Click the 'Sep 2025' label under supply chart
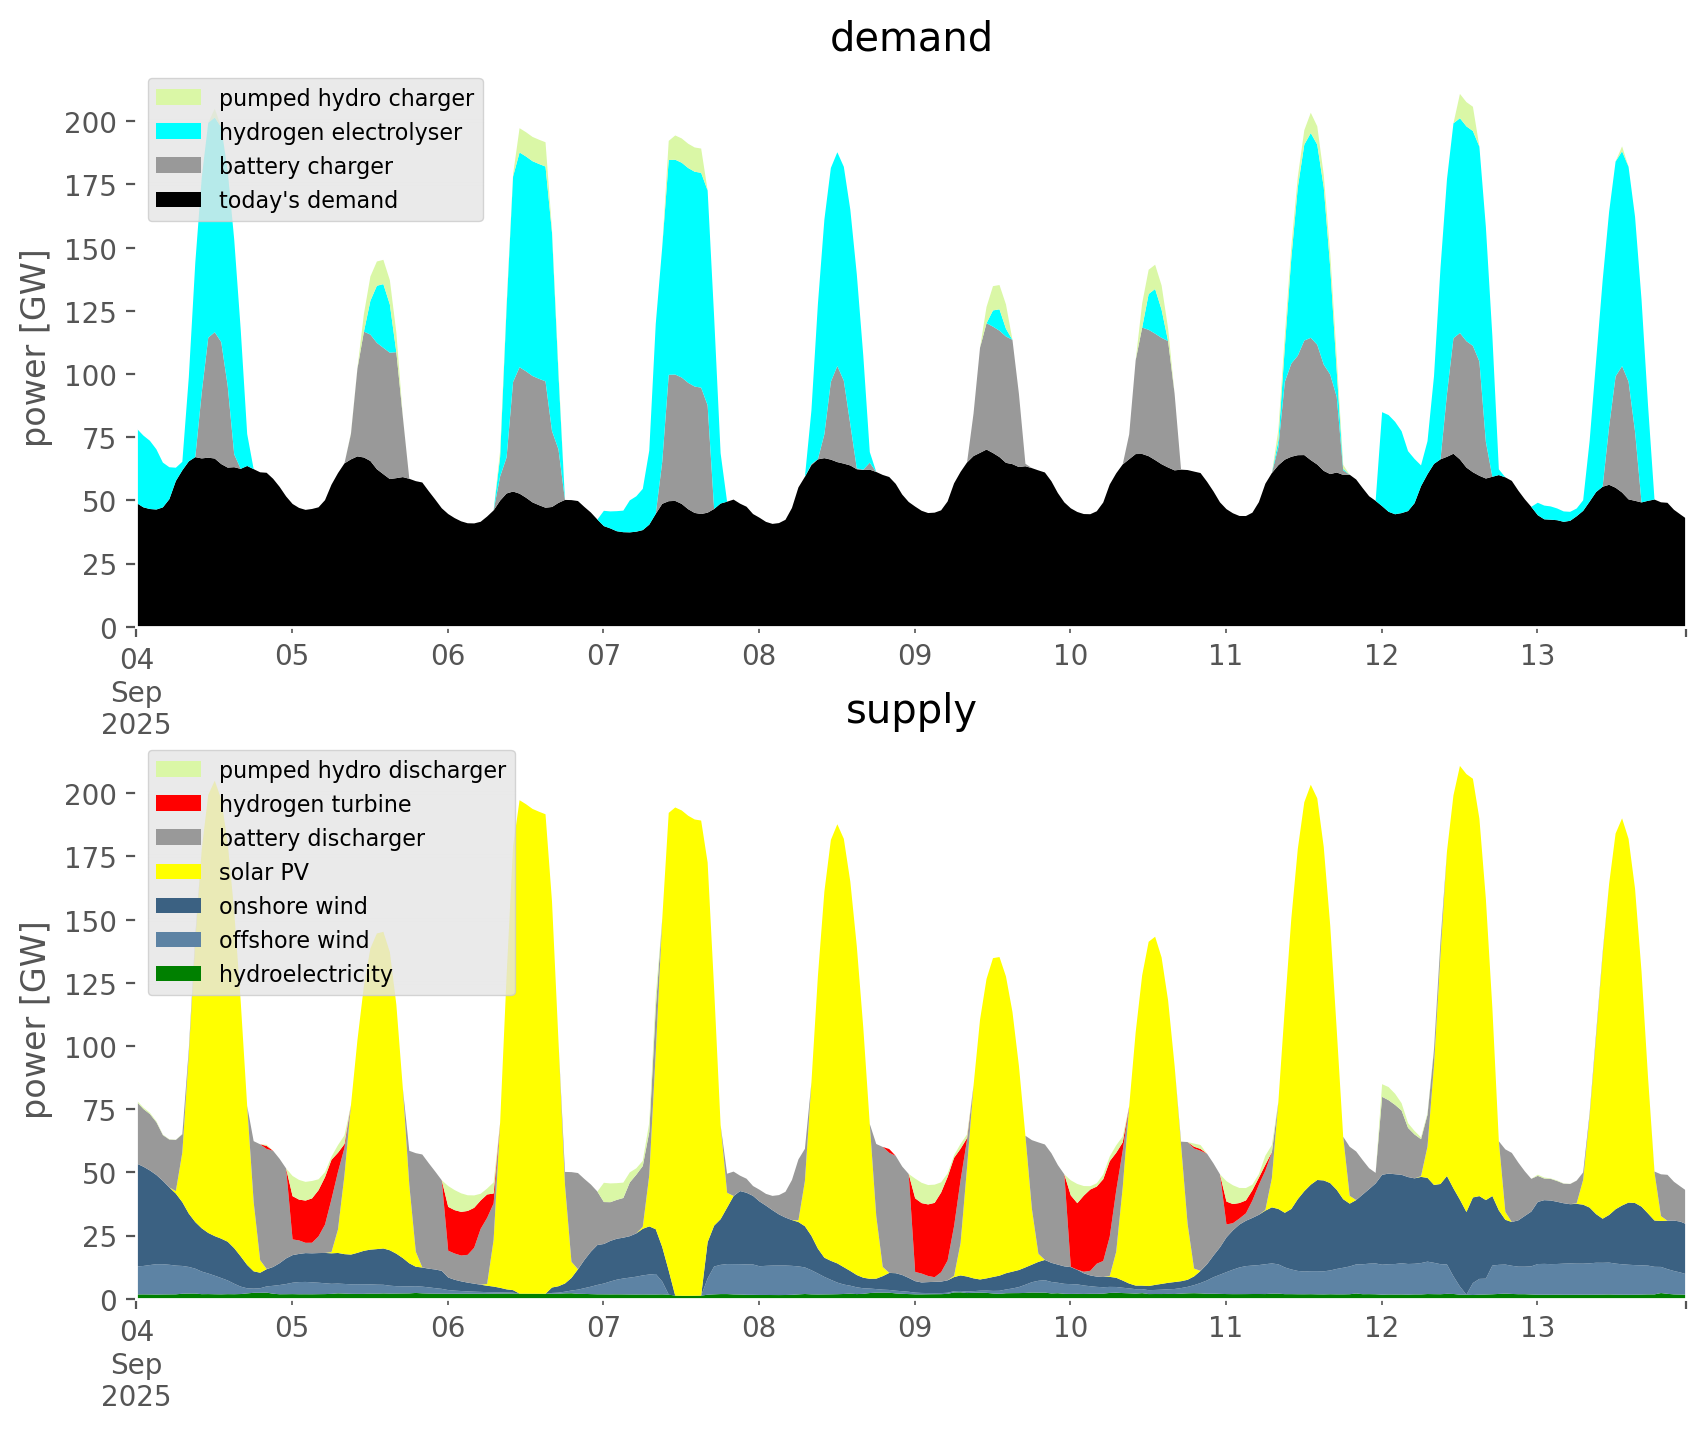1706x1431 pixels. [136, 1380]
